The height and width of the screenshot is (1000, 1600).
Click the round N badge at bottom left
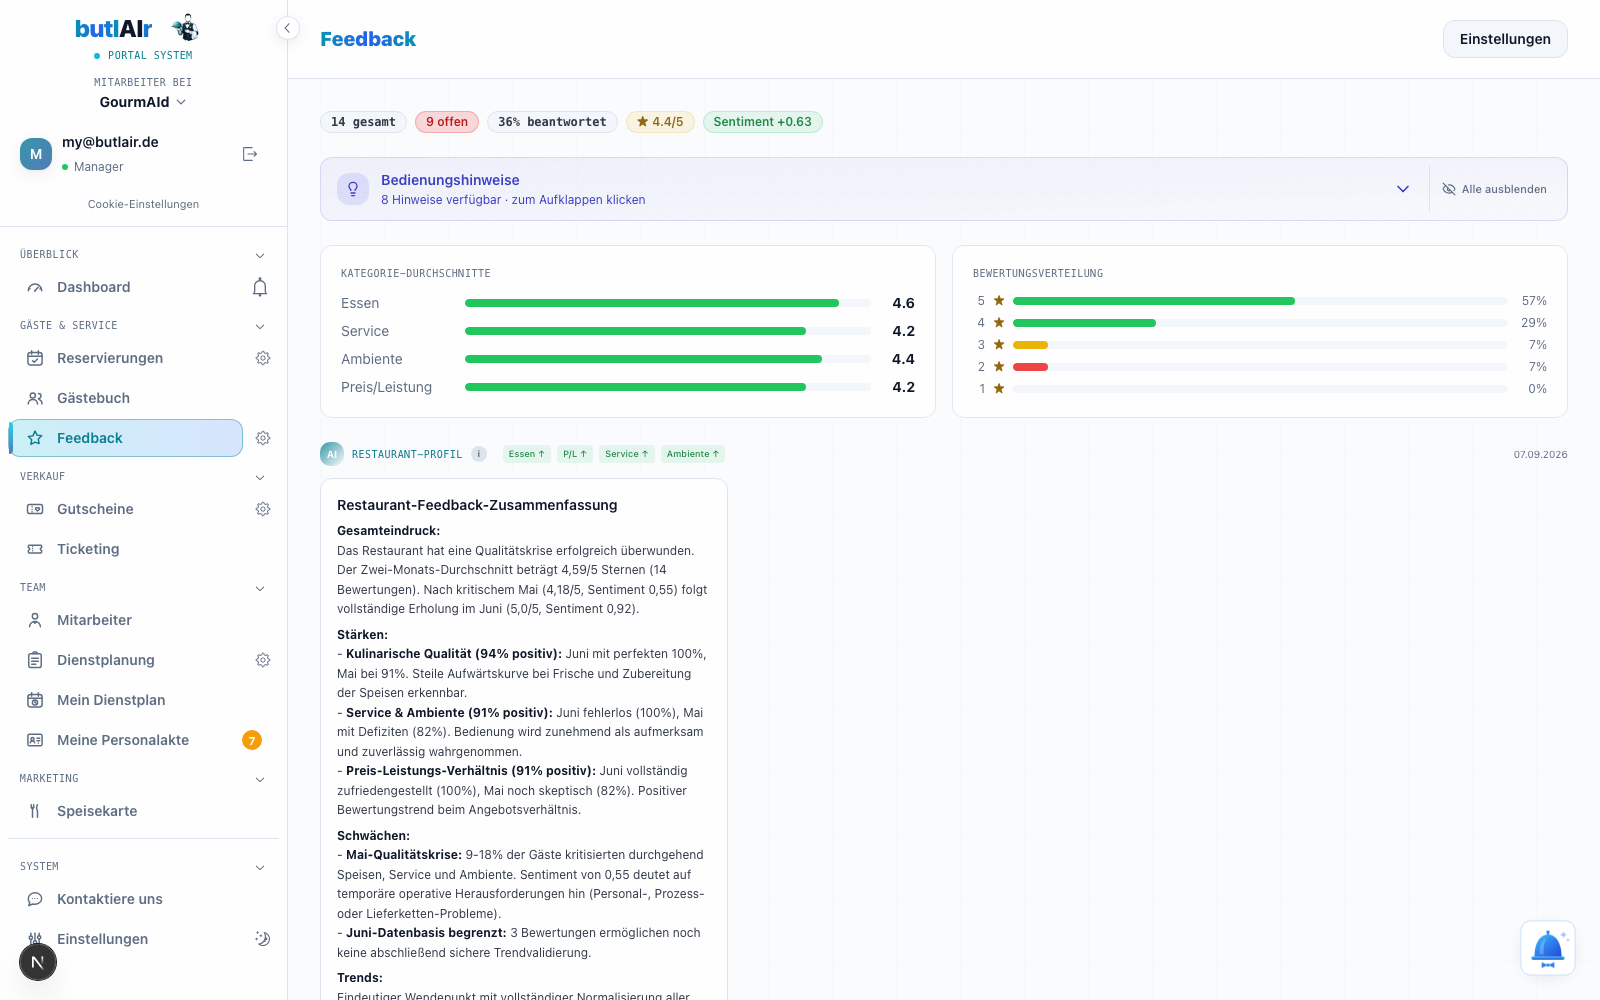pos(38,962)
